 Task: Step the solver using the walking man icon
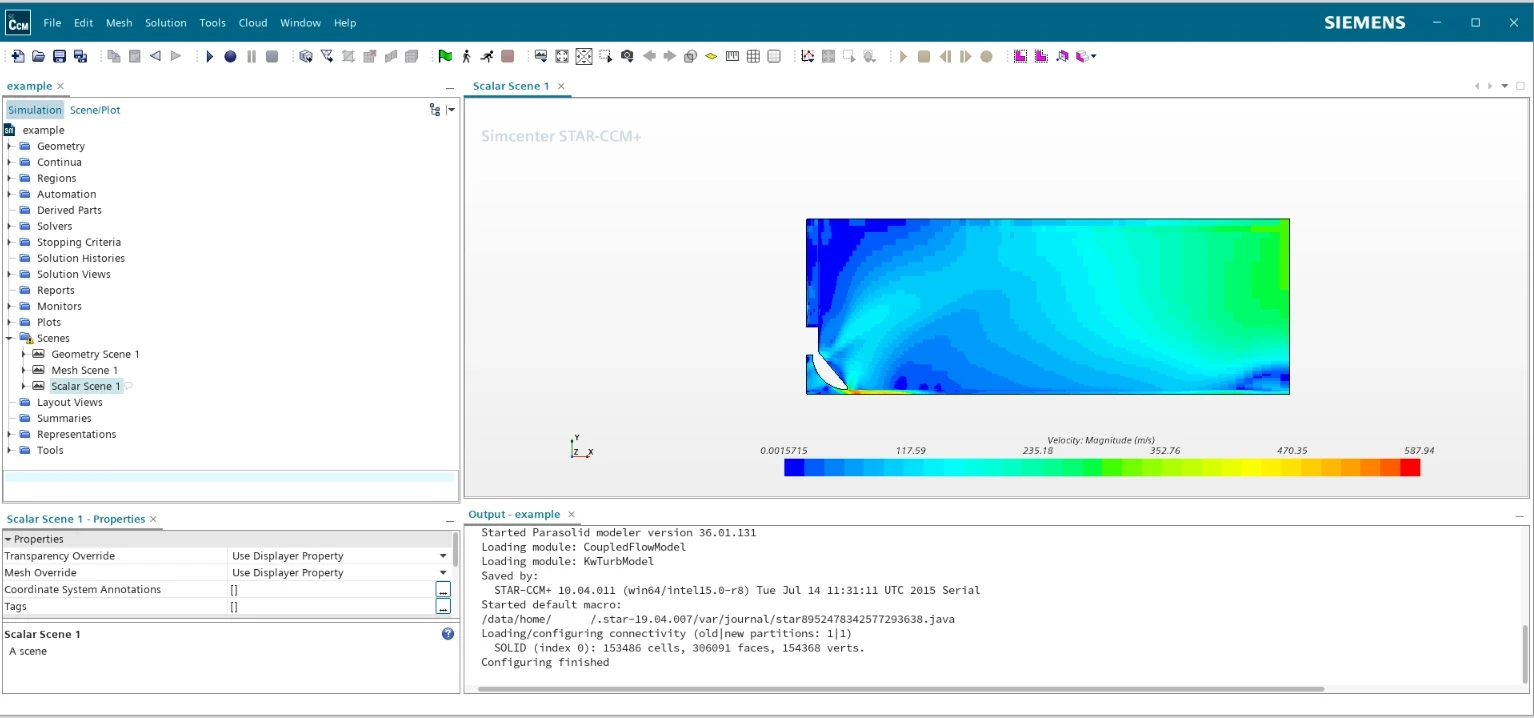tap(466, 56)
